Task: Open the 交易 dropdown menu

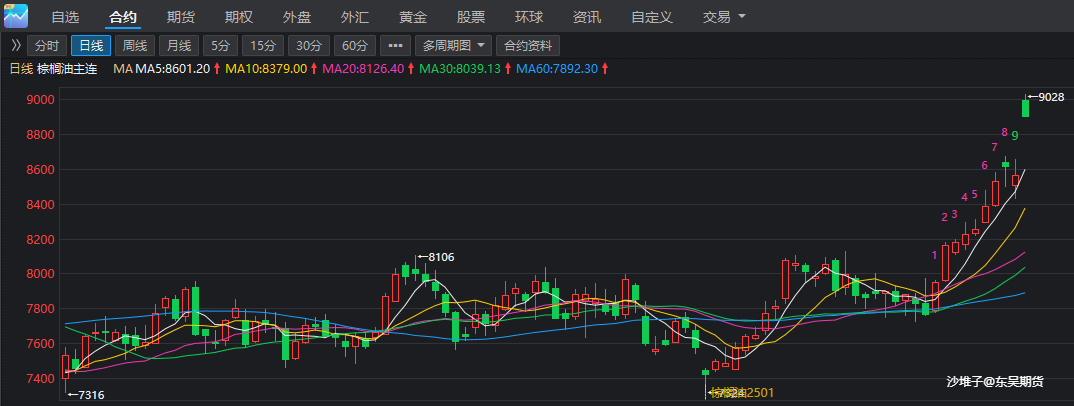Action: pos(724,16)
